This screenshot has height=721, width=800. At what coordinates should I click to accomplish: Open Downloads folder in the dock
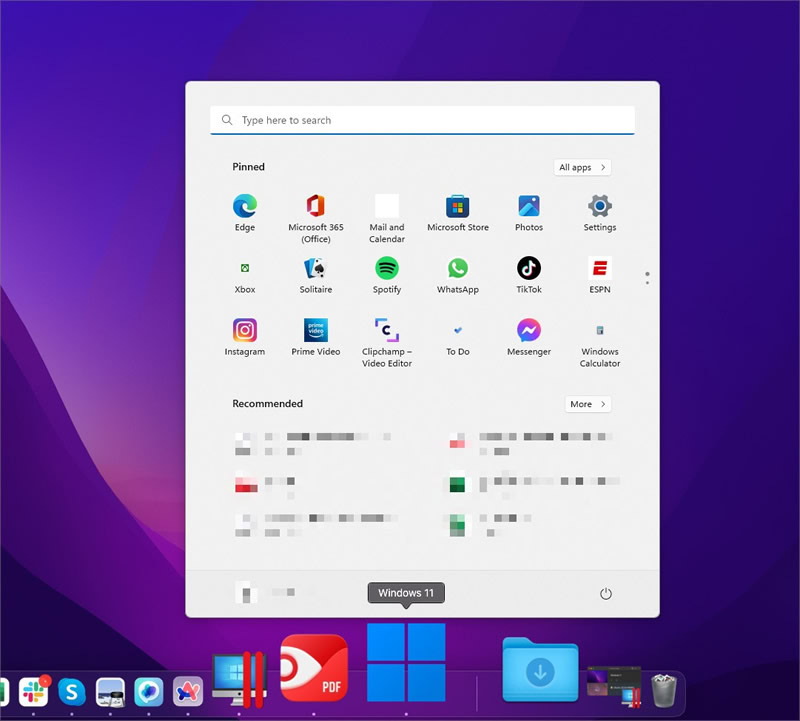click(x=540, y=669)
